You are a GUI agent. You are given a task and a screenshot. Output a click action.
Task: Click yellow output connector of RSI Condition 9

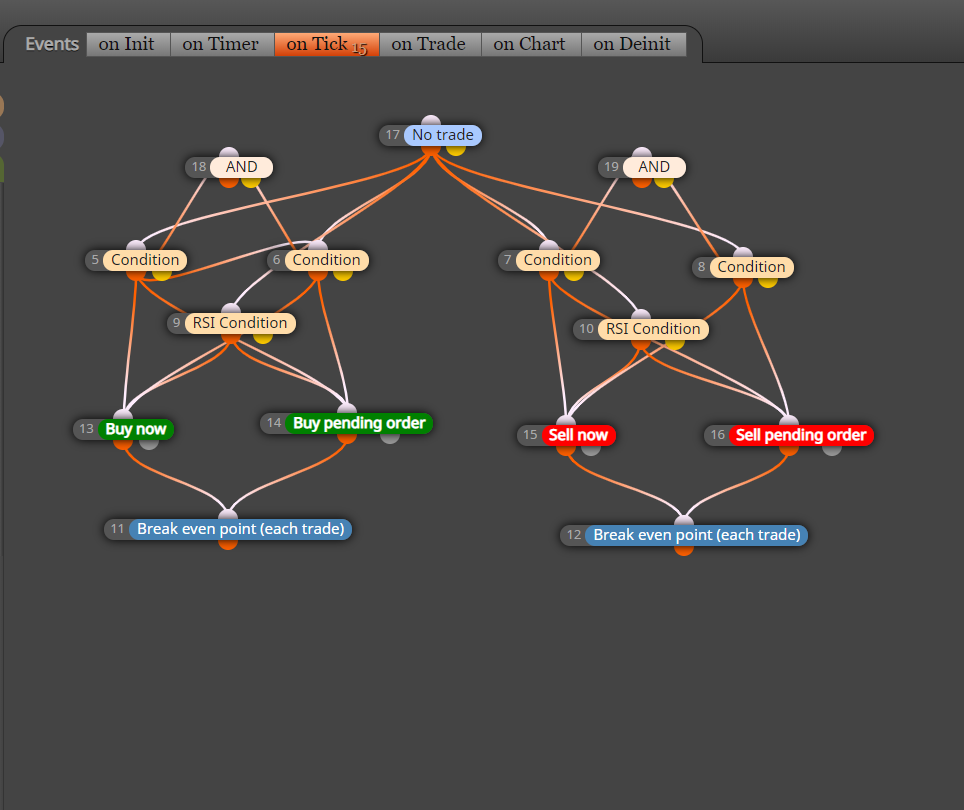coord(263,337)
